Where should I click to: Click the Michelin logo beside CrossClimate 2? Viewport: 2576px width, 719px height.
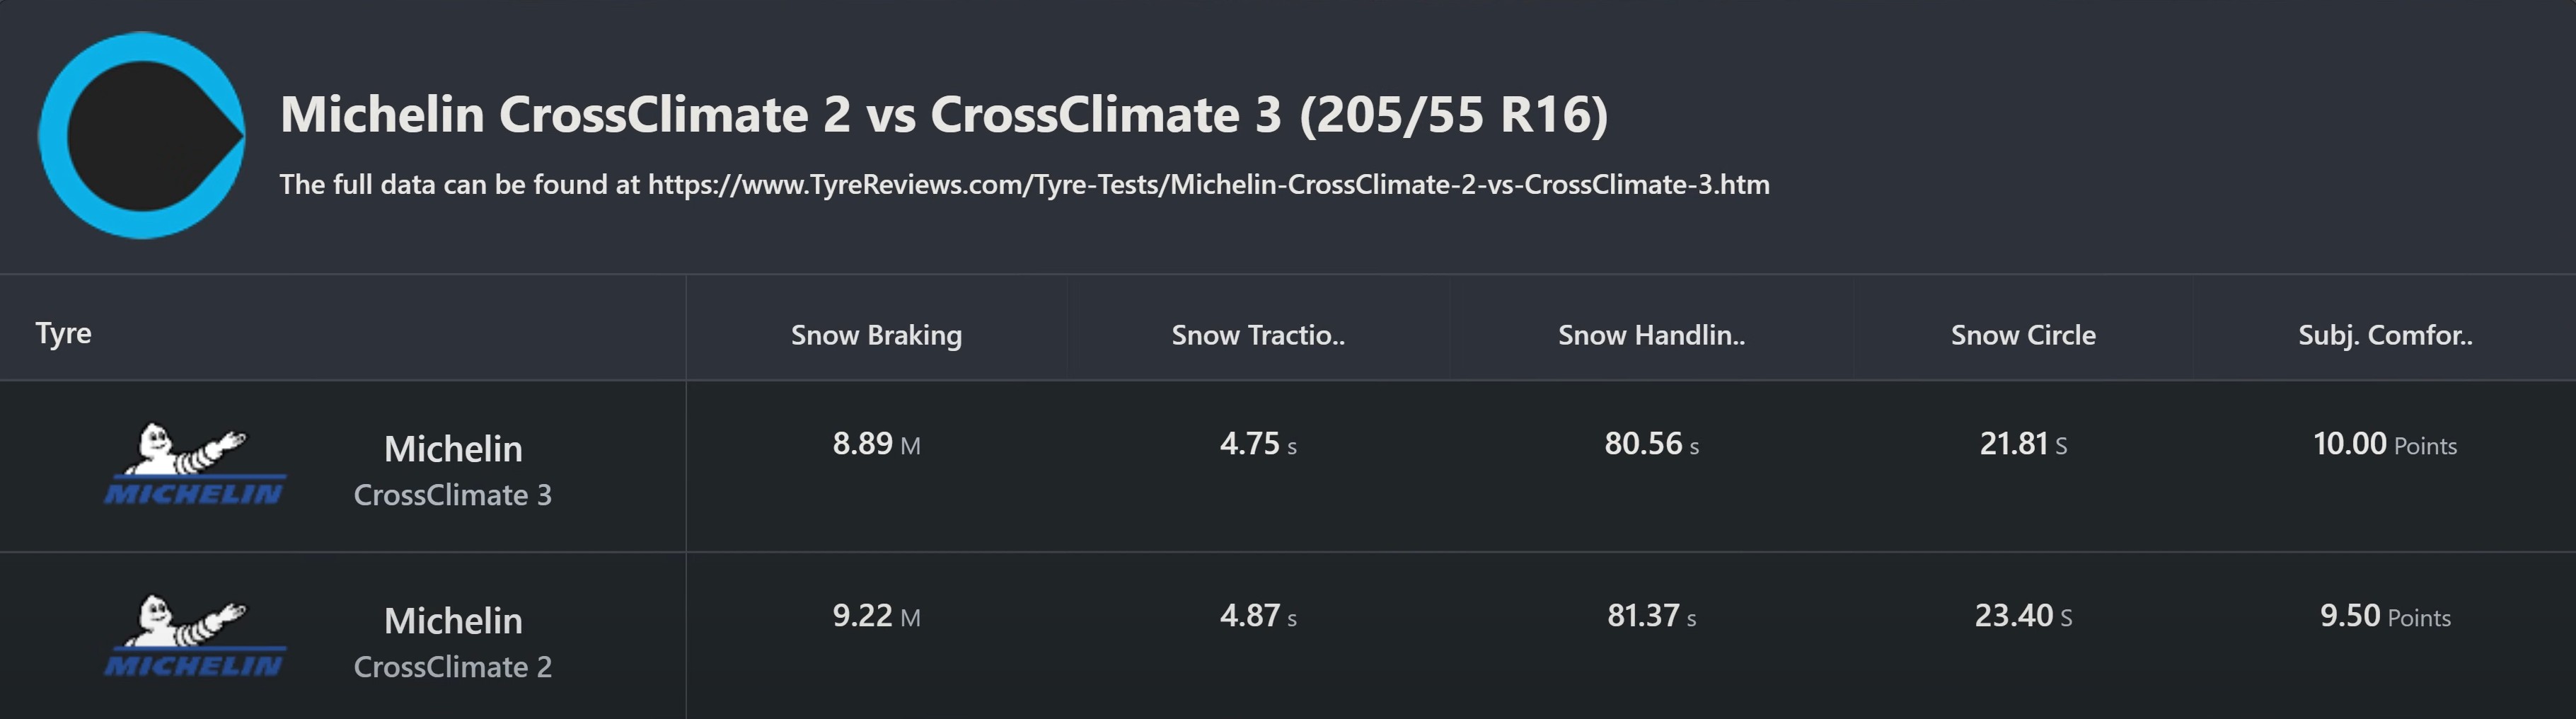coord(195,636)
